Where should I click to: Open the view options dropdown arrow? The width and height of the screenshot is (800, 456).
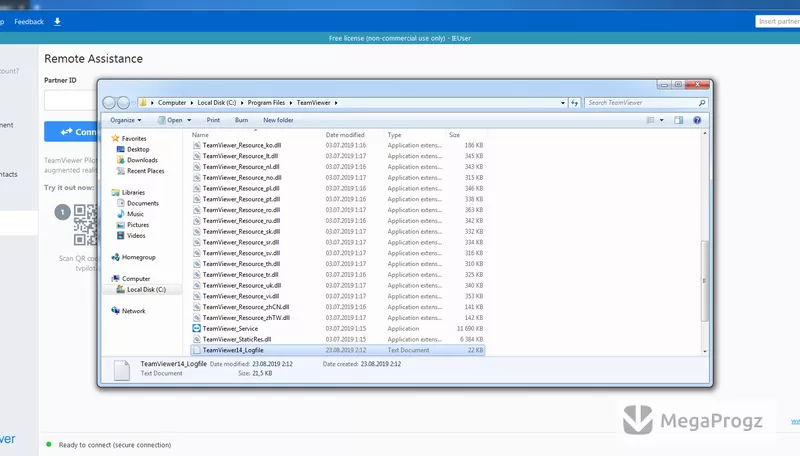[x=662, y=120]
